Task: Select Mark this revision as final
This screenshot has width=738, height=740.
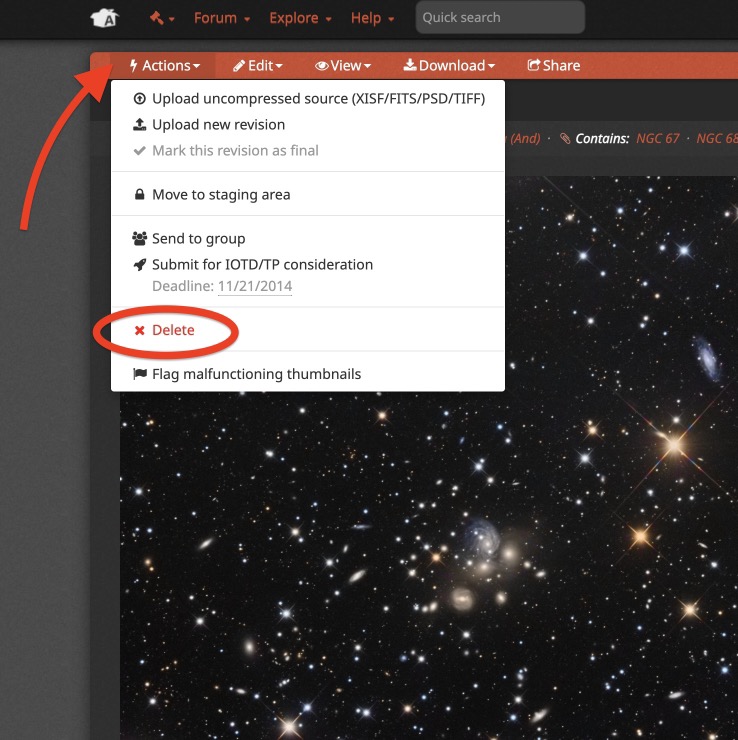Action: 308,151
